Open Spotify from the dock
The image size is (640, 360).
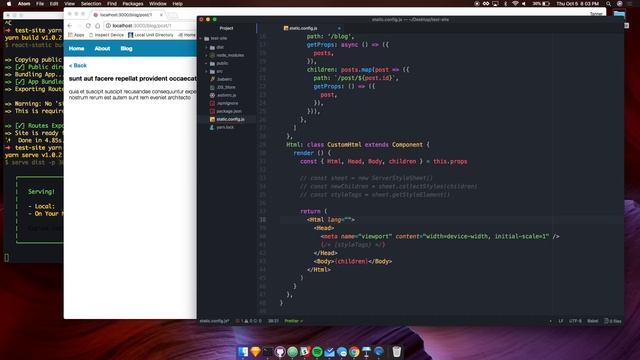coord(317,351)
